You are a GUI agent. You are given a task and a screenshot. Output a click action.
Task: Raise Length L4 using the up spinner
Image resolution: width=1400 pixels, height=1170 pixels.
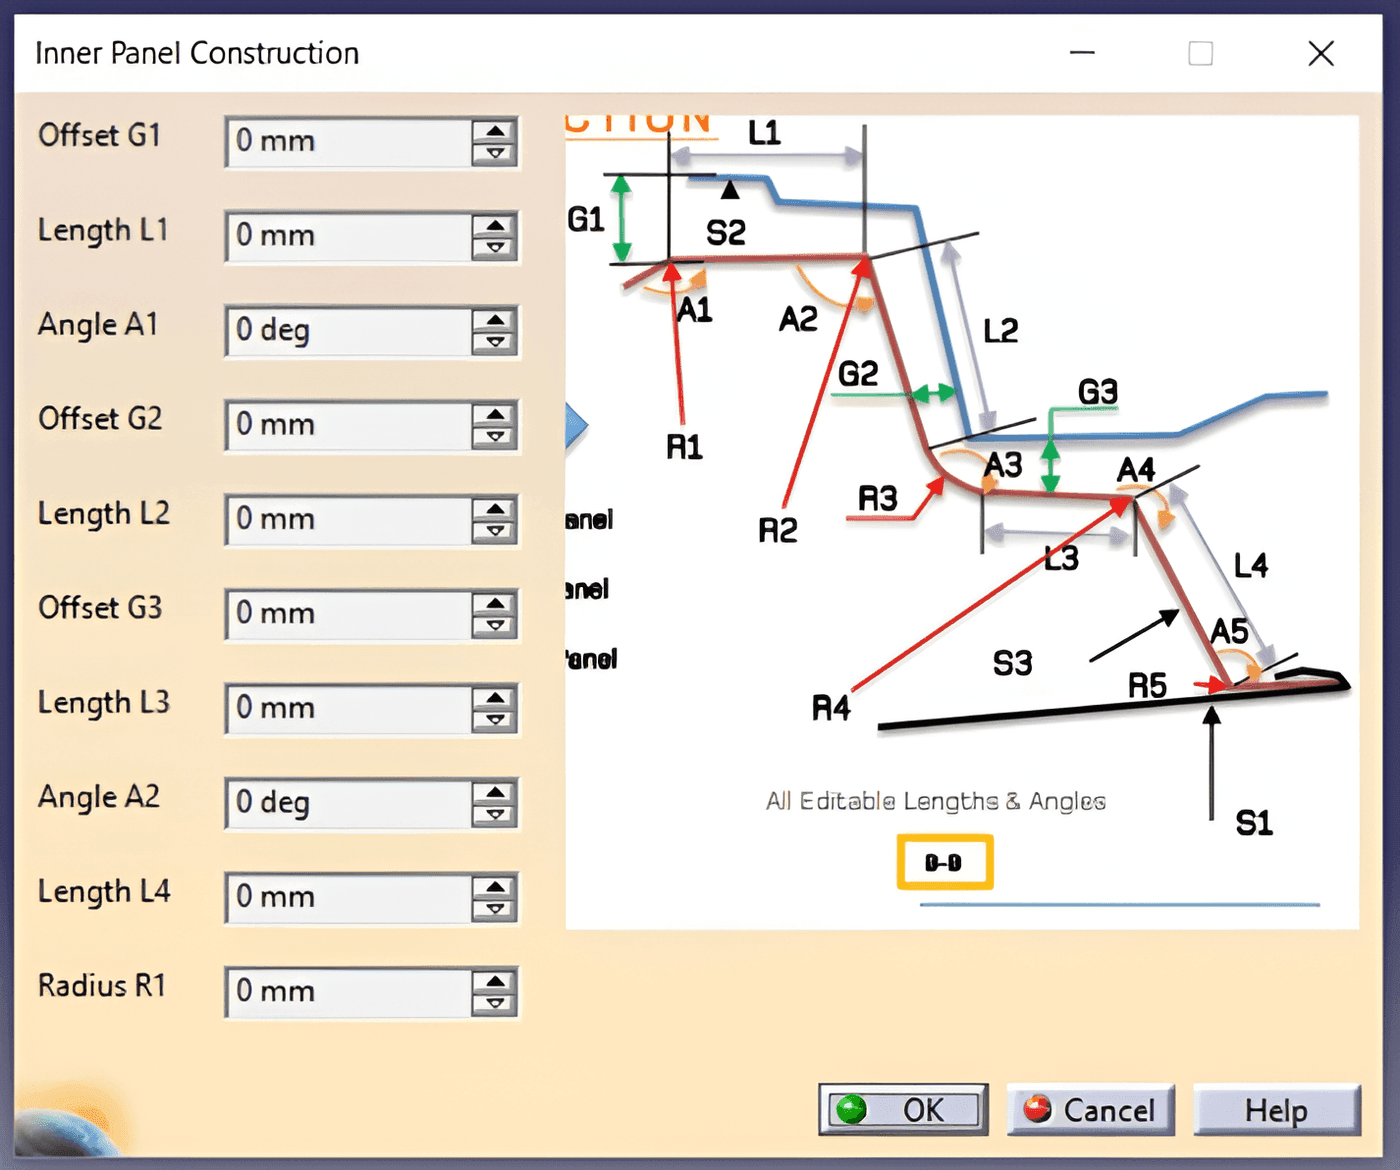click(x=494, y=887)
